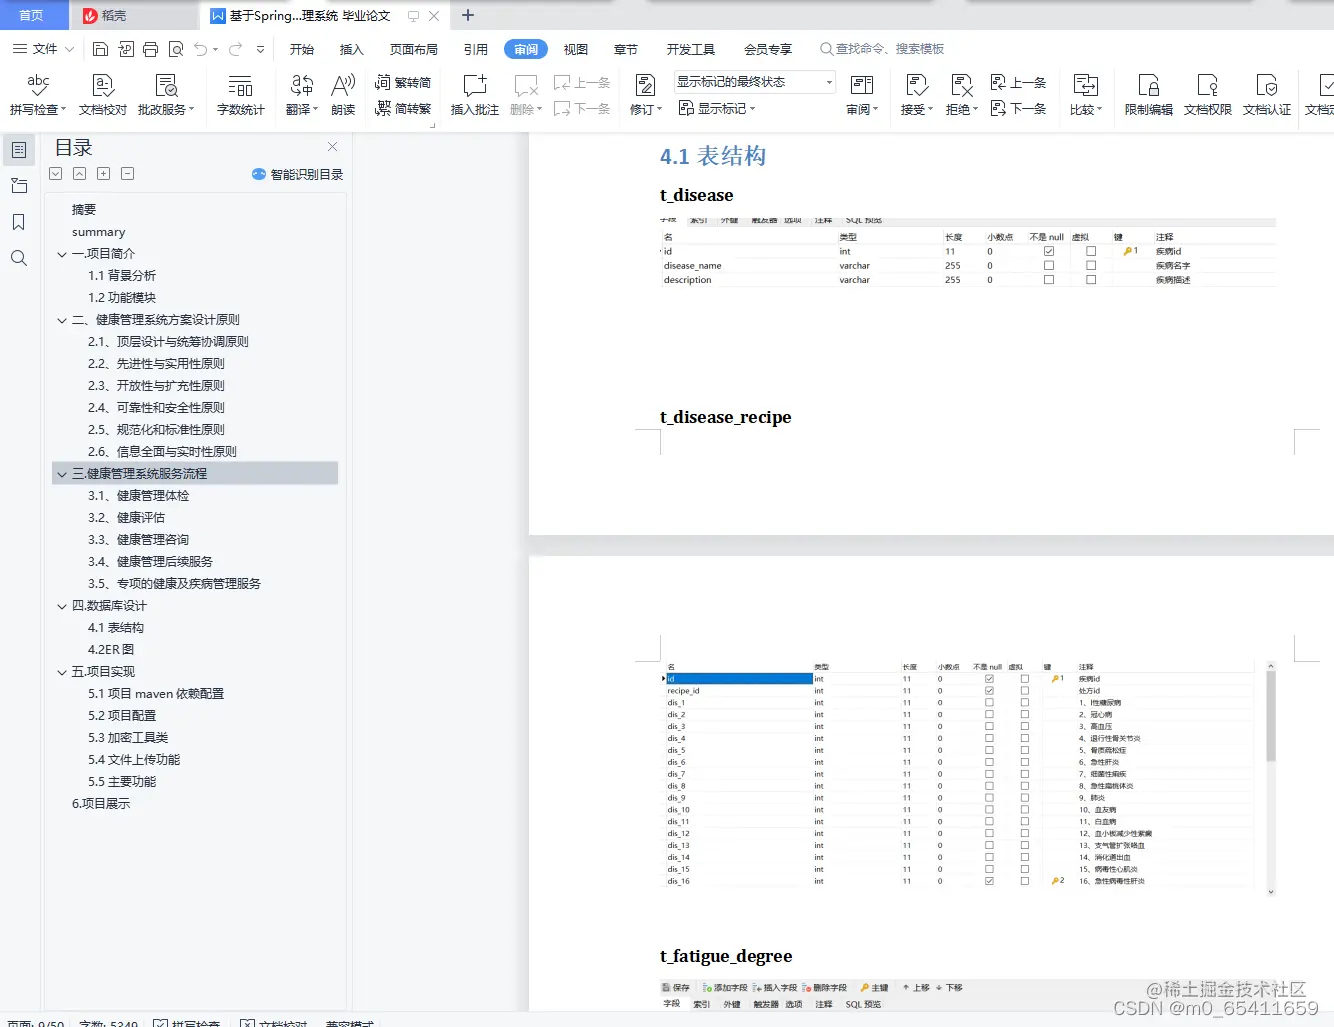Collapse 三.健康管理系统服务流程 section
Screen dimensions: 1334x1027
point(62,474)
